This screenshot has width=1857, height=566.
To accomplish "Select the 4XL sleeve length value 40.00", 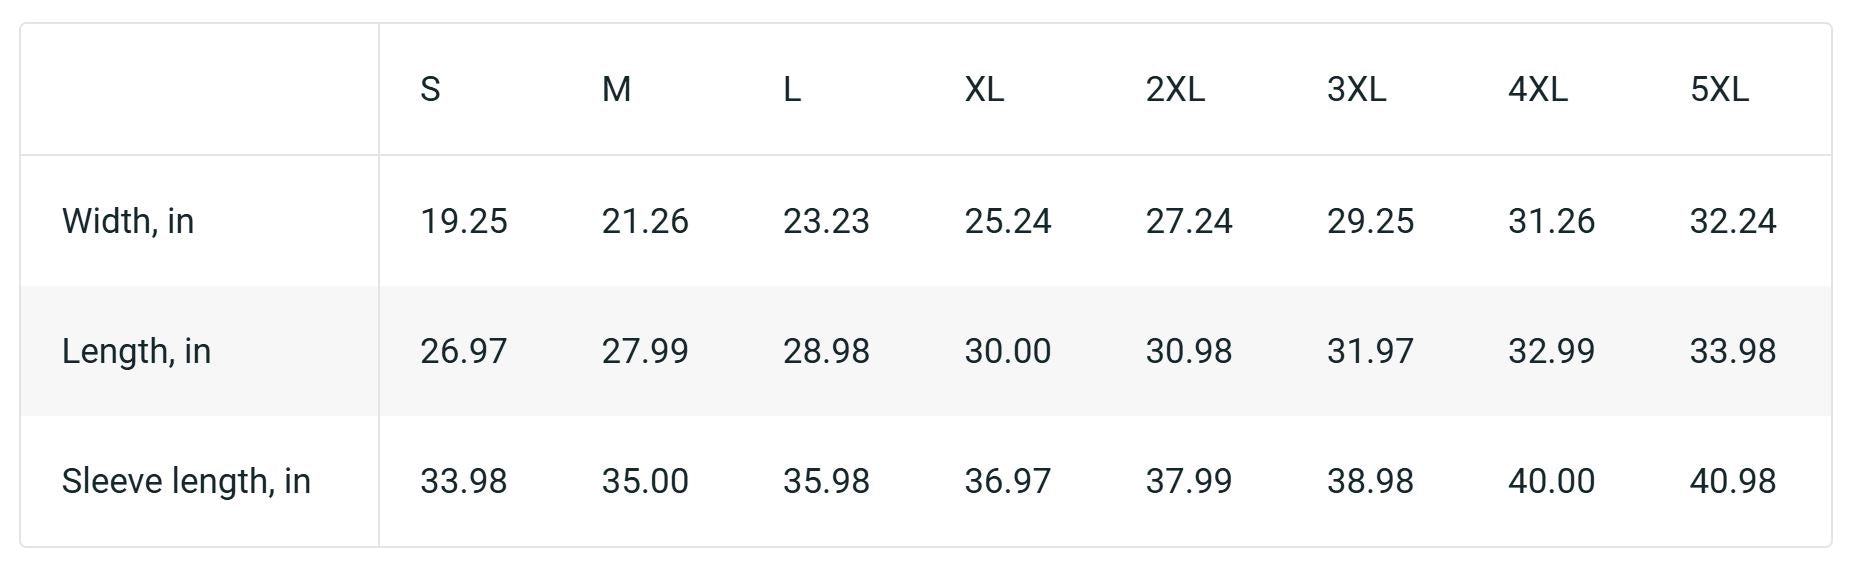I will tap(1551, 481).
